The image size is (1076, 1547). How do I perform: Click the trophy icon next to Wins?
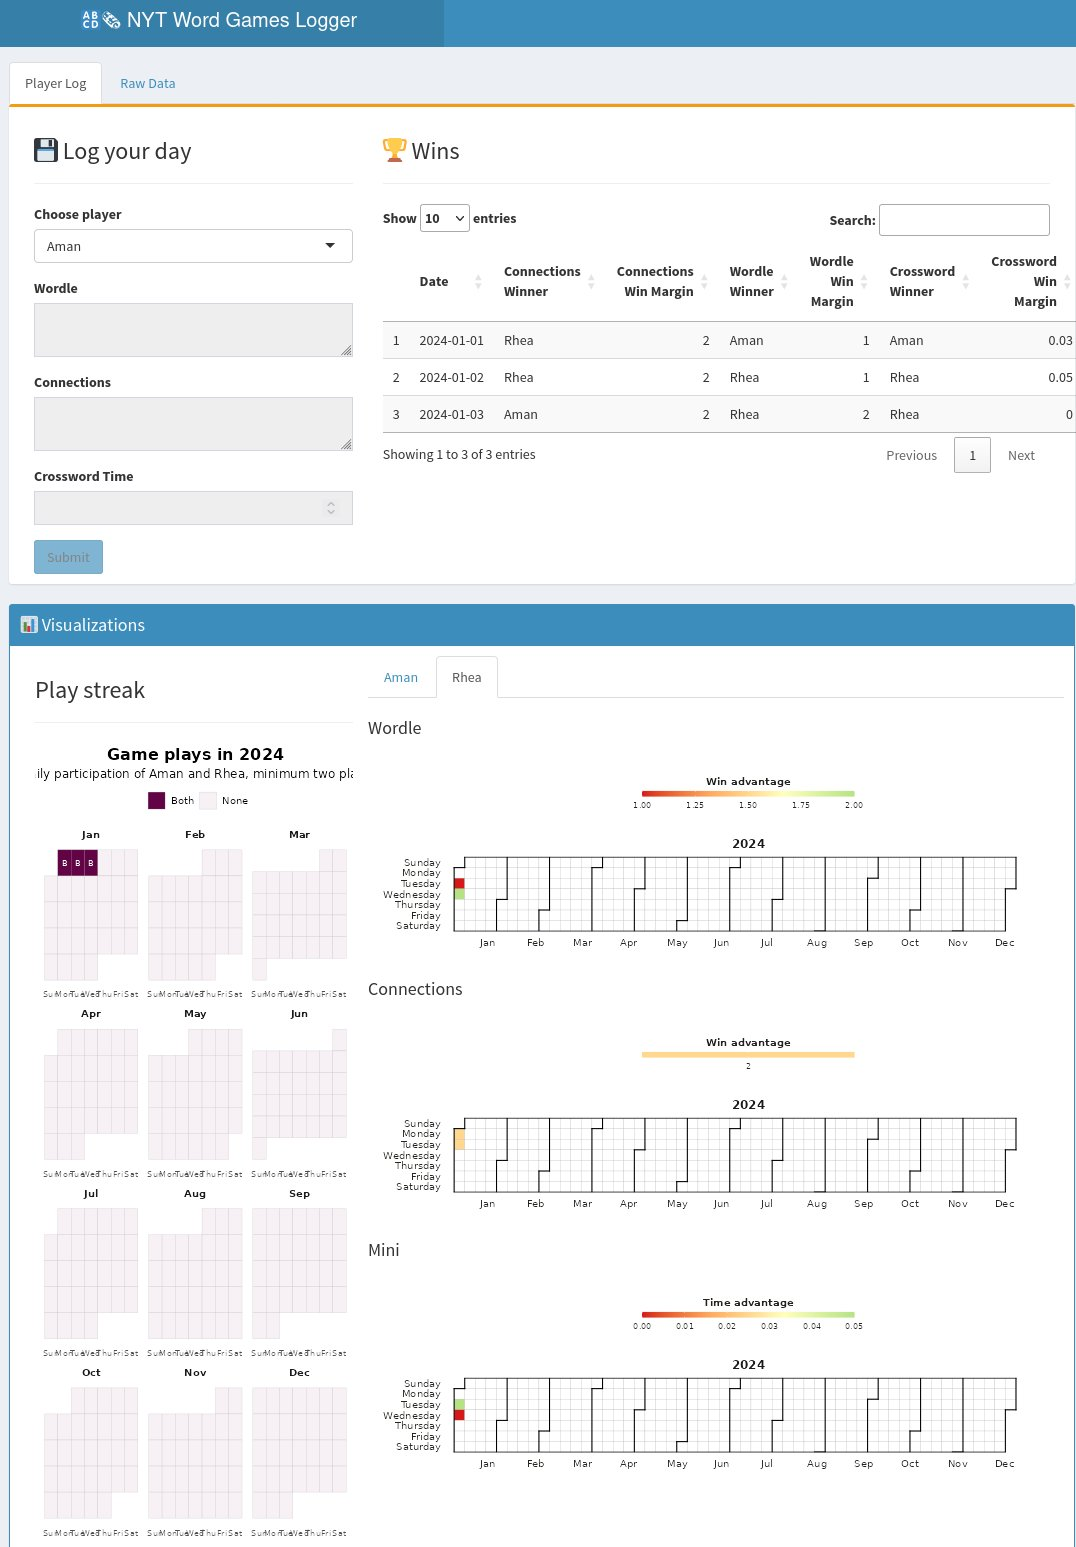pyautogui.click(x=394, y=149)
